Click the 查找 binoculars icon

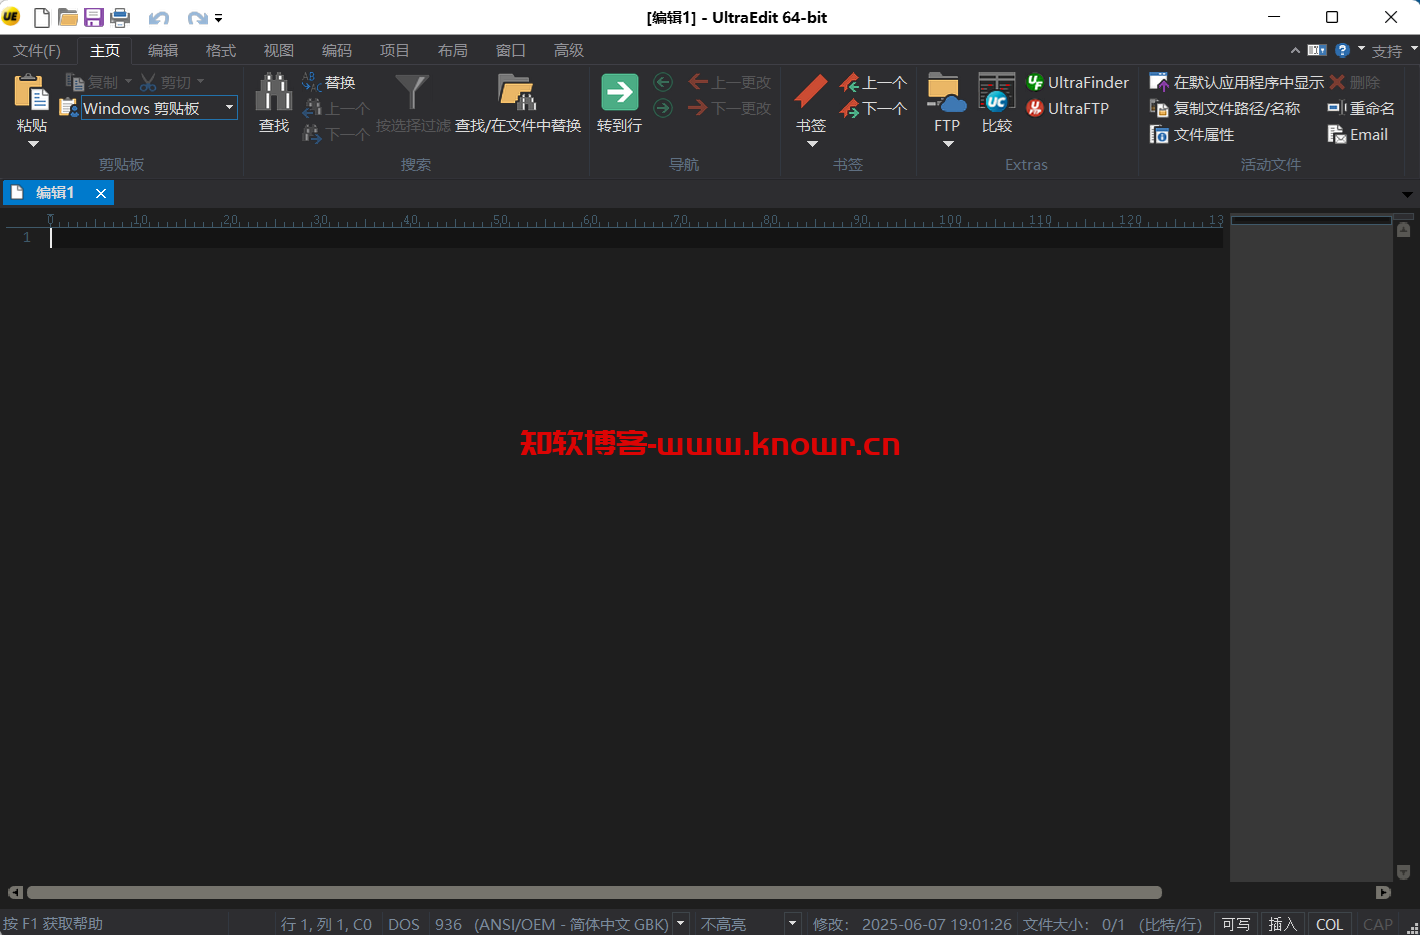(273, 92)
